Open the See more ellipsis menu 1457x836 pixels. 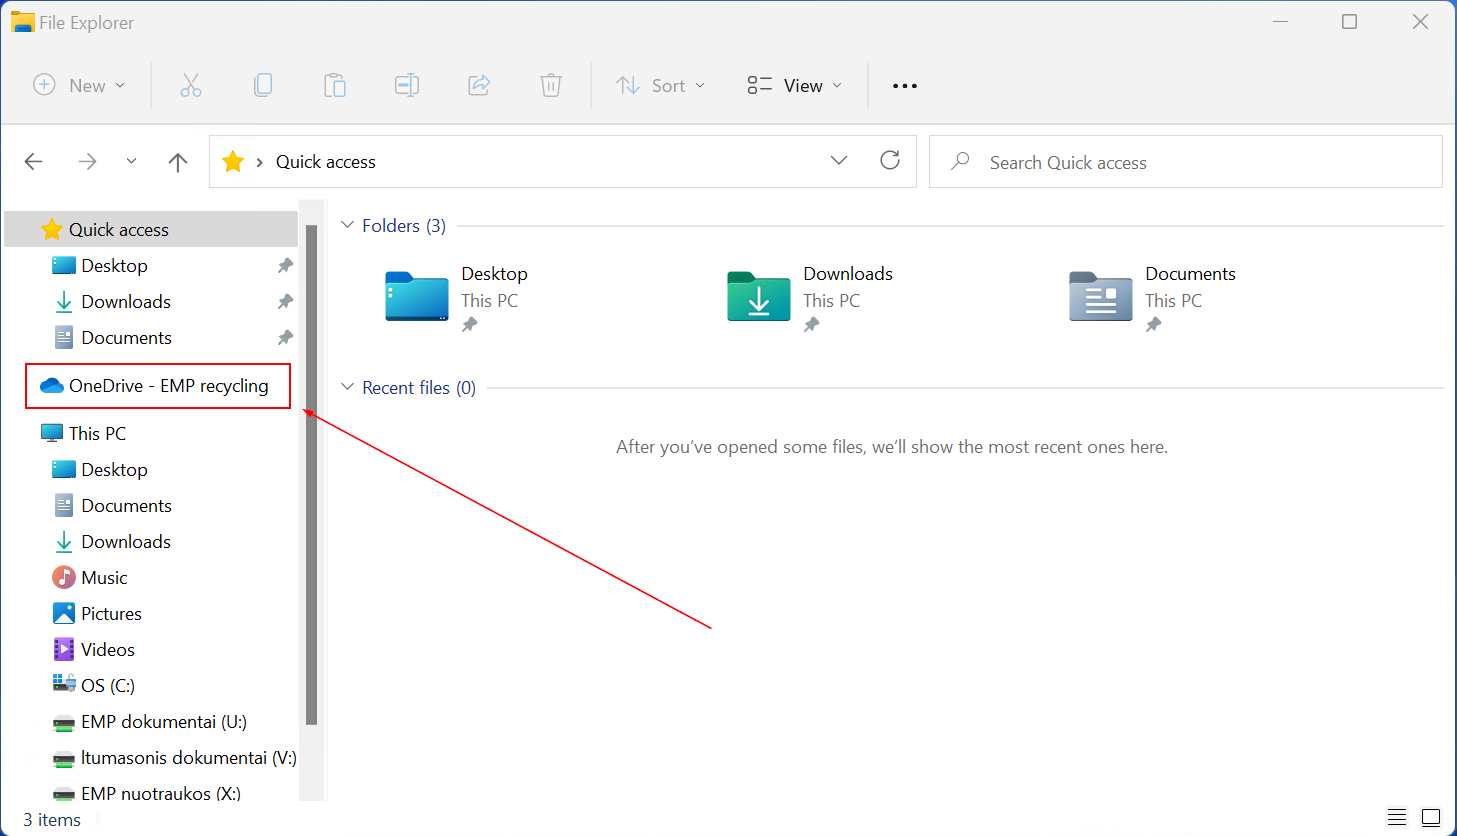pos(905,86)
